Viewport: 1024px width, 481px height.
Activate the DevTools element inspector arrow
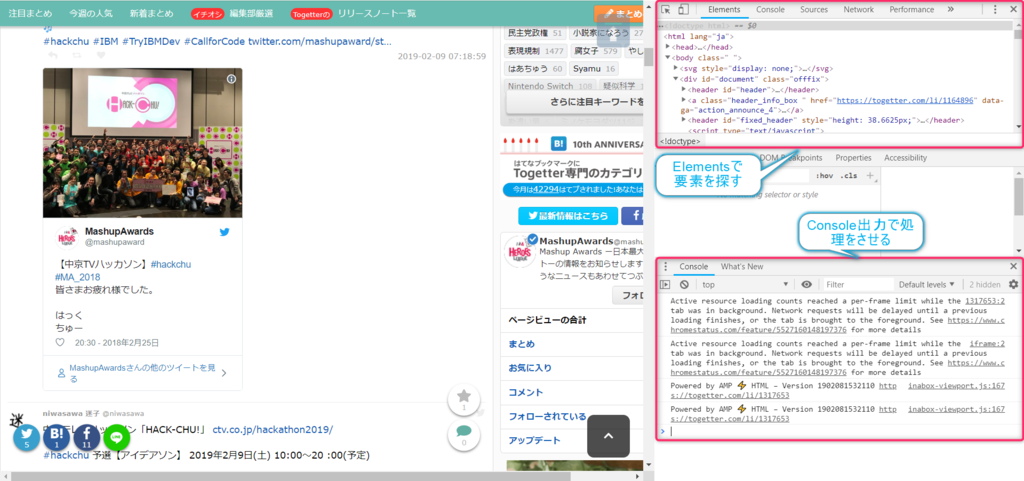666,10
